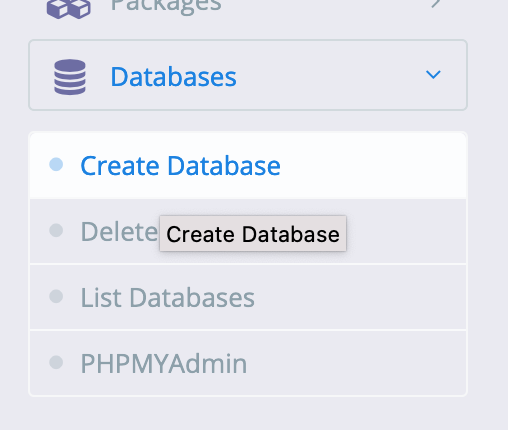This screenshot has height=430, width=510.
Task: Click the bullet dot beside Delete
Action: click(56, 230)
